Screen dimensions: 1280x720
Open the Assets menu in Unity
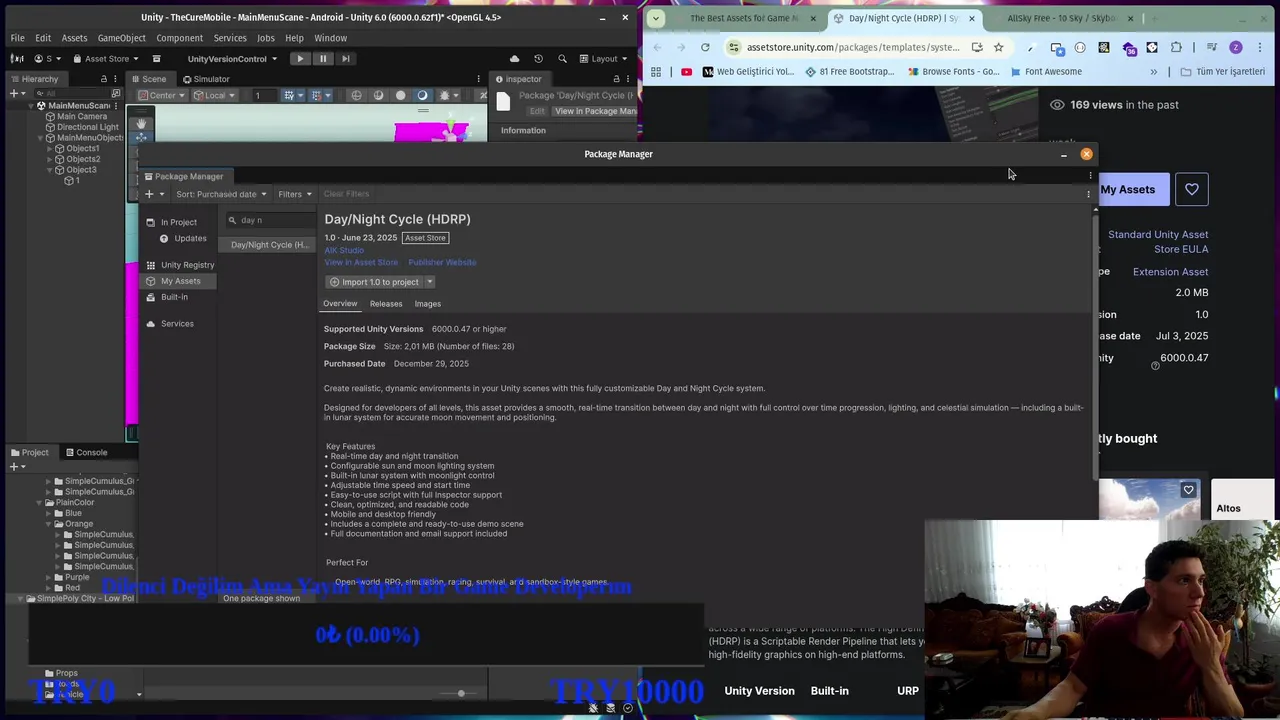tap(74, 38)
